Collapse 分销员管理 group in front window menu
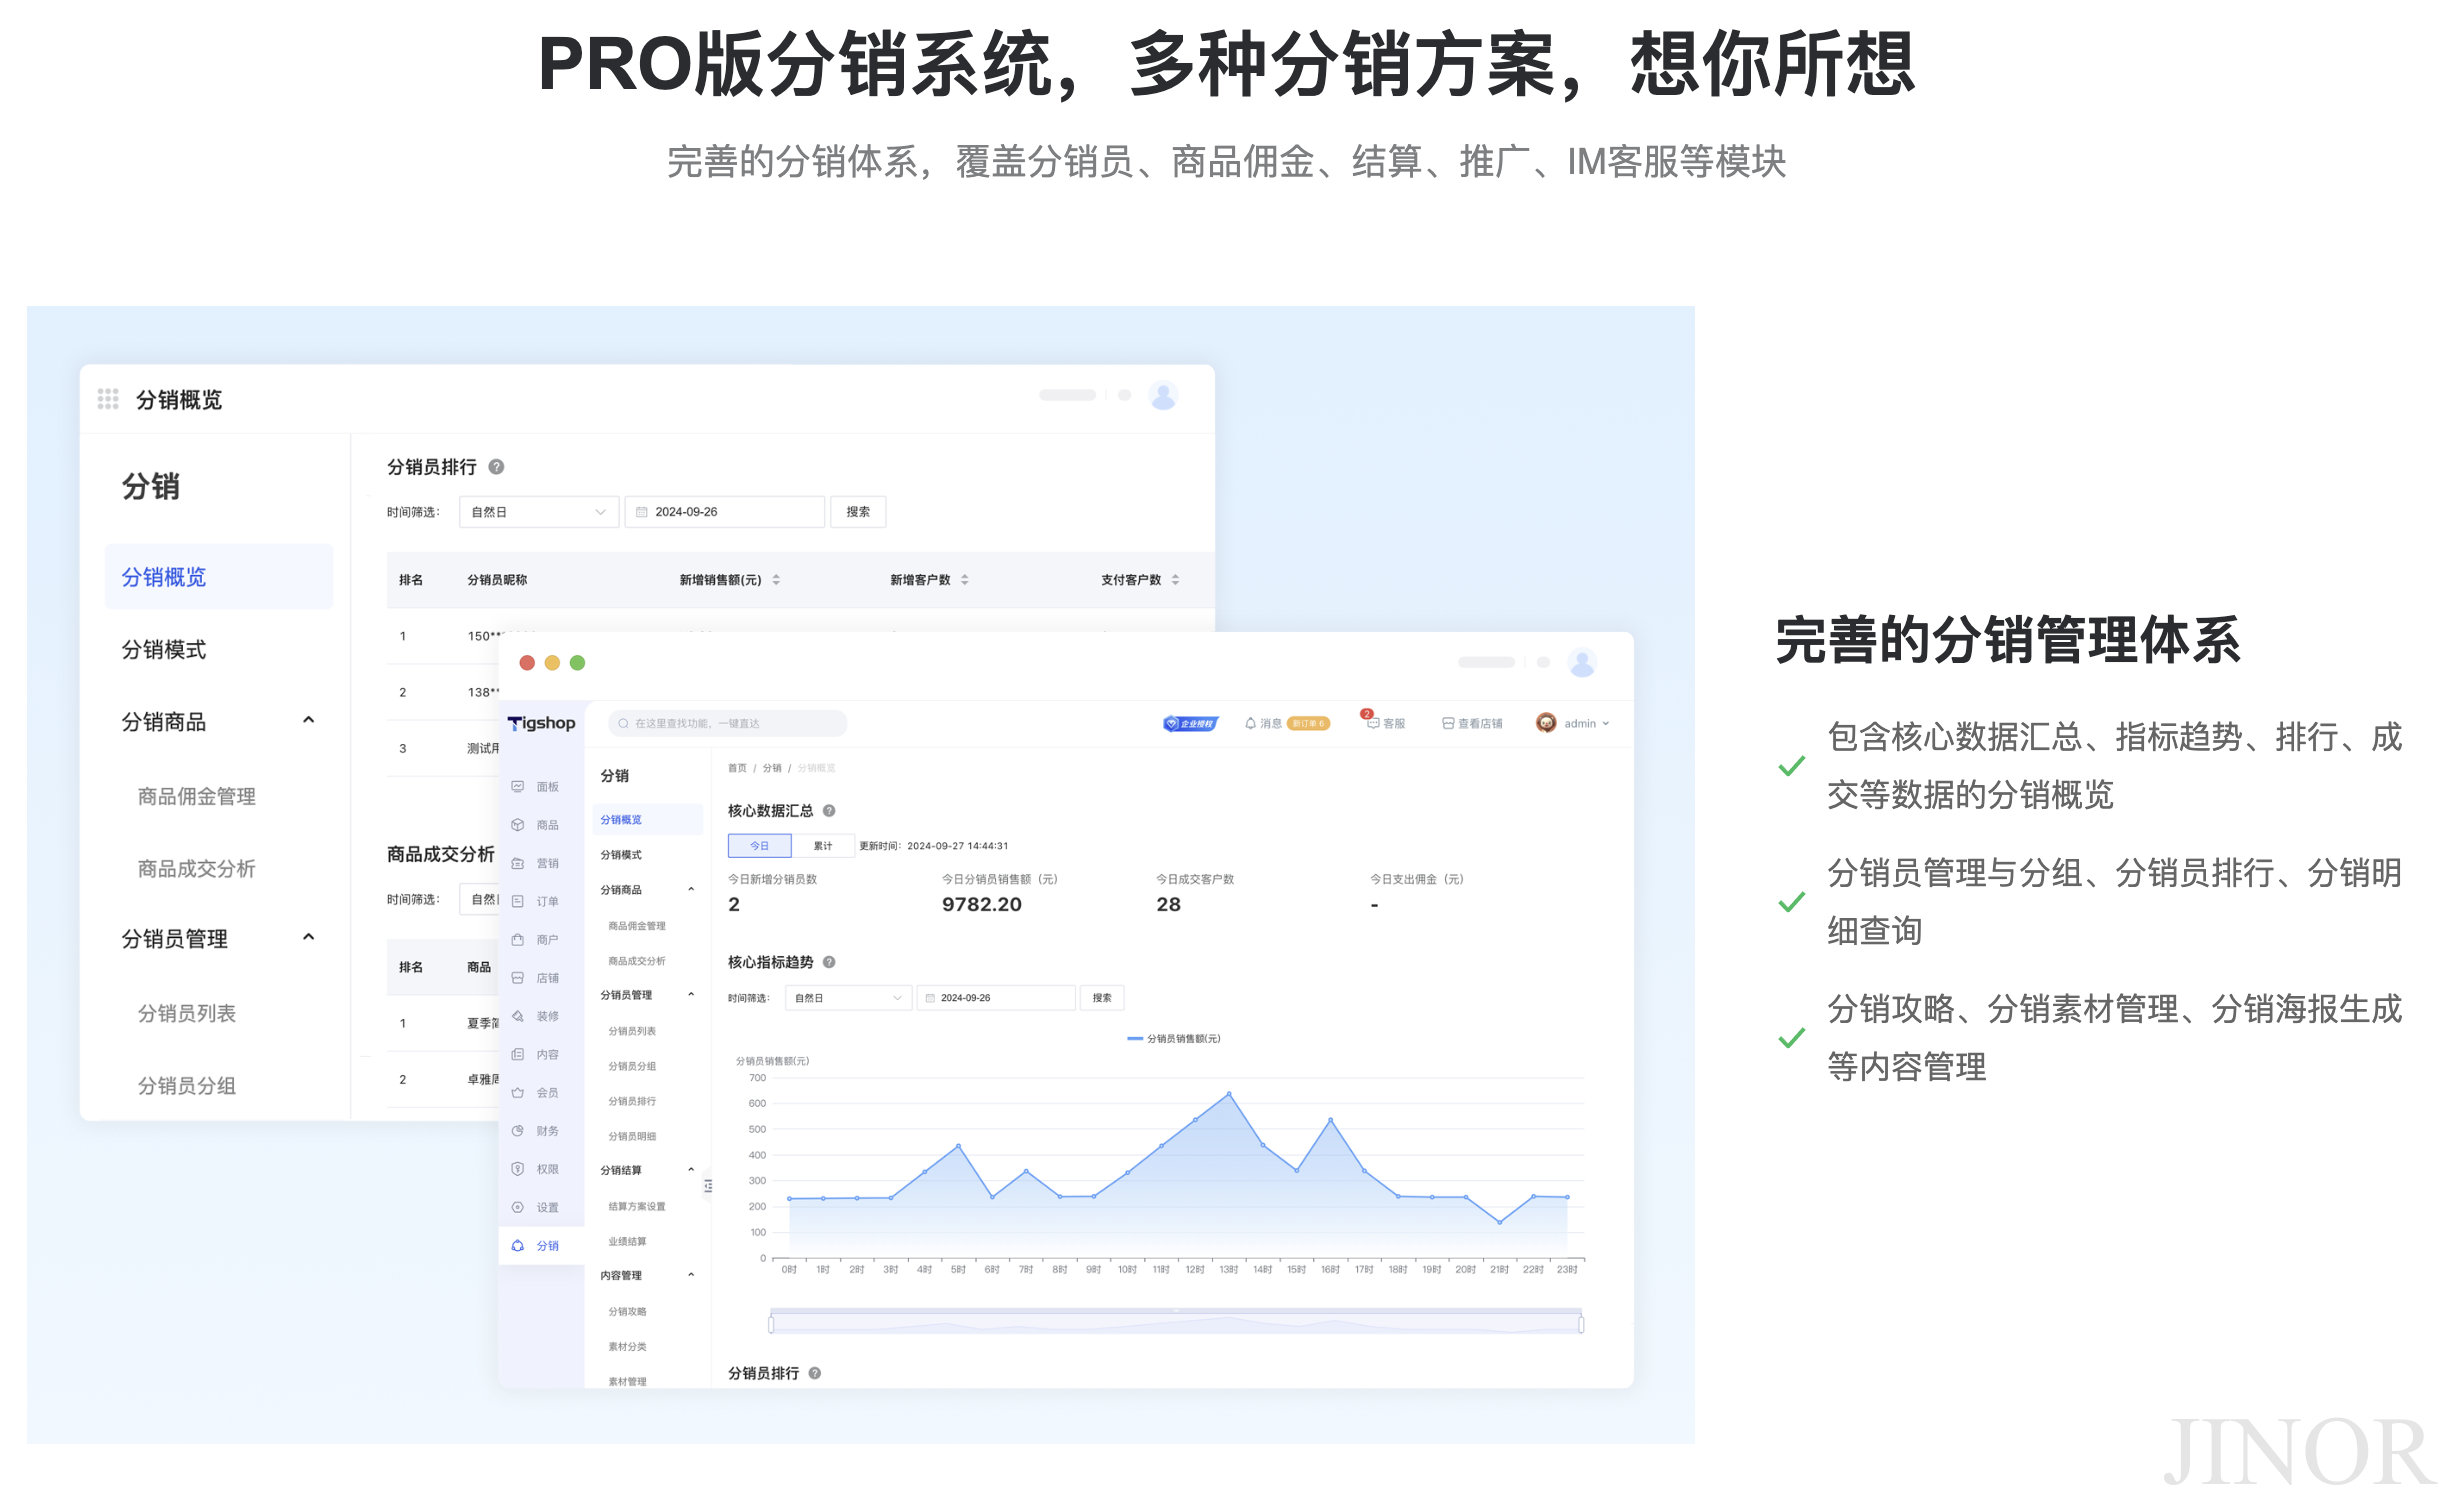The image size is (2440, 1486). click(x=691, y=995)
